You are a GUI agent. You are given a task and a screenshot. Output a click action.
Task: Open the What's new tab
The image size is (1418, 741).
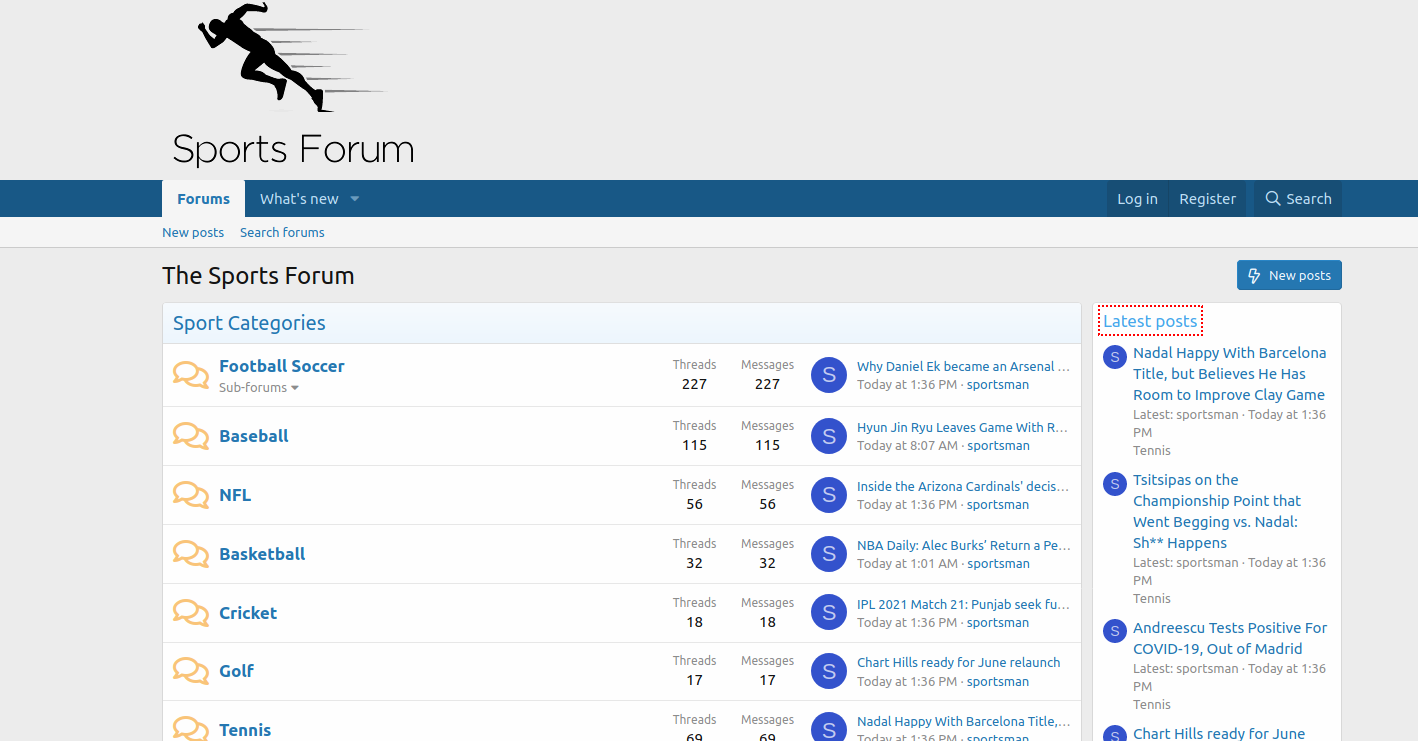coord(299,199)
